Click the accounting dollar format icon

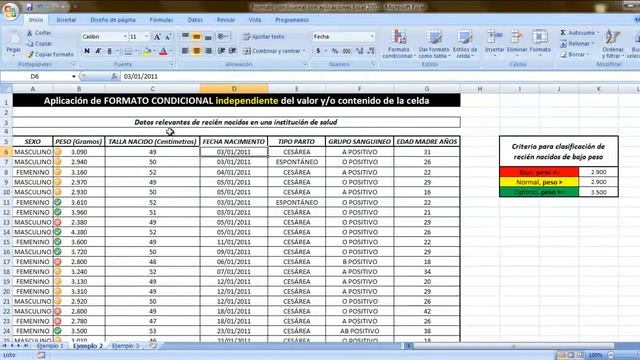[x=318, y=51]
